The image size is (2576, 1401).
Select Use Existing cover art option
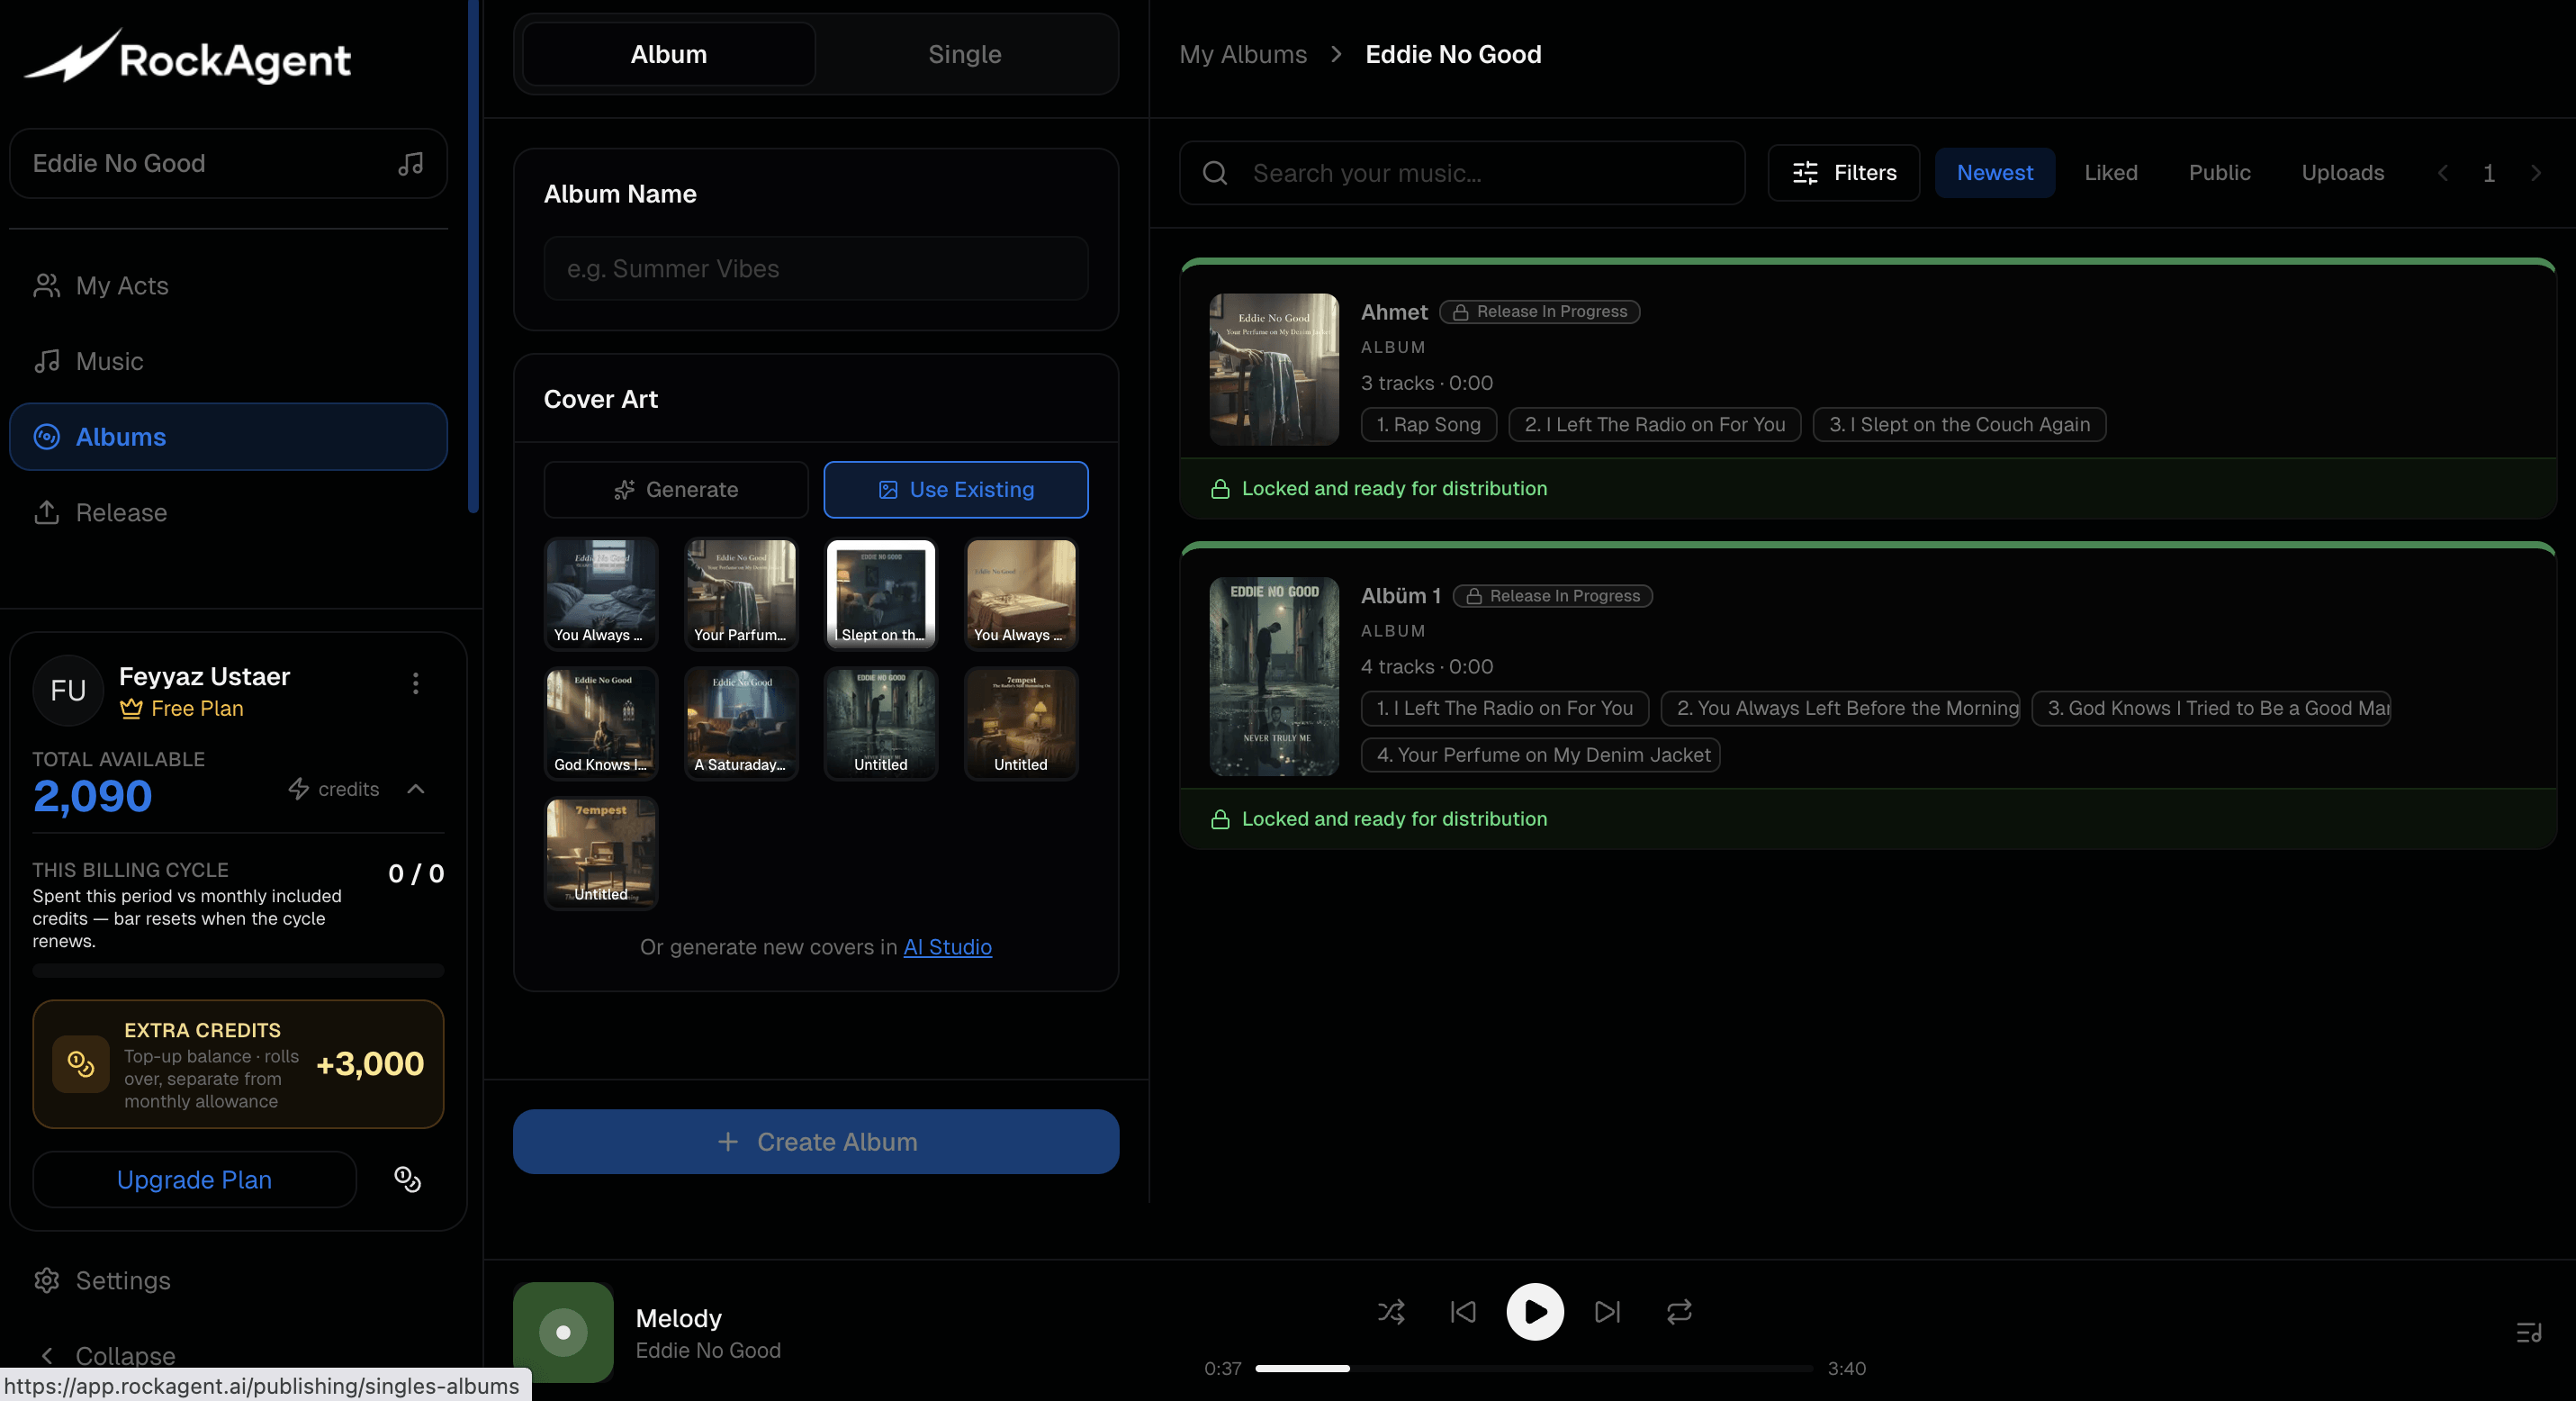click(956, 489)
